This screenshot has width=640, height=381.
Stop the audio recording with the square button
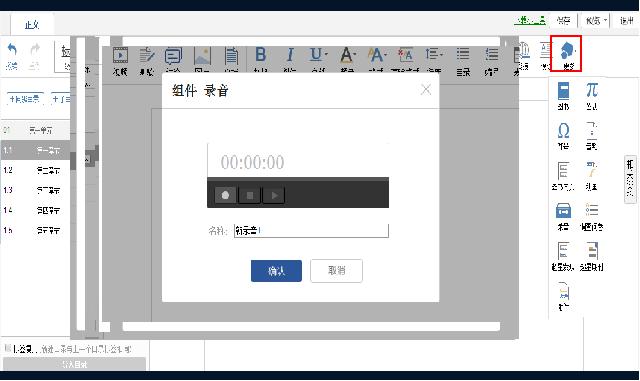tap(249, 196)
